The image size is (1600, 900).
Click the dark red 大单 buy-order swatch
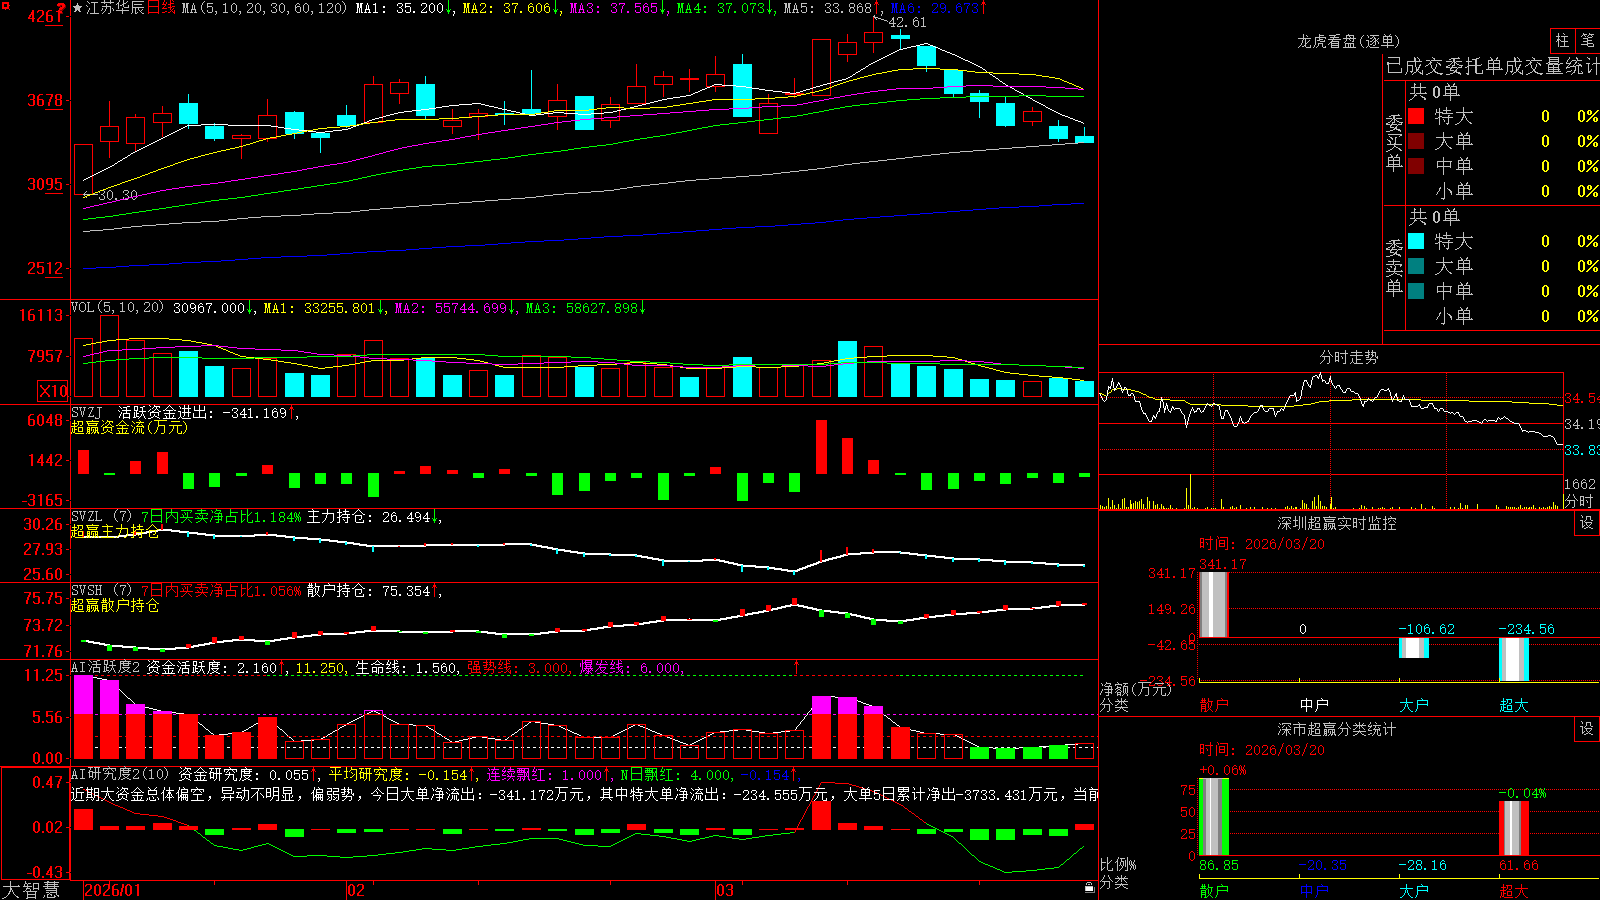click(x=1416, y=141)
